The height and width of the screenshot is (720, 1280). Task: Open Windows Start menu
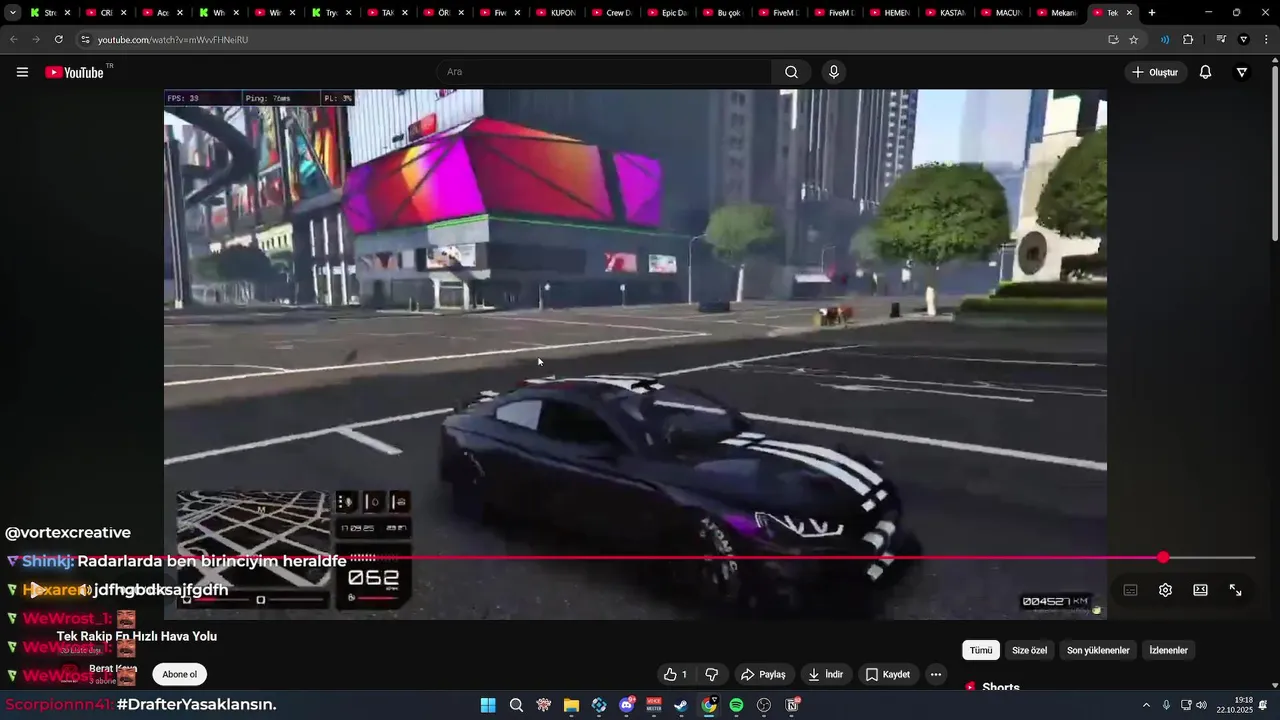(488, 705)
